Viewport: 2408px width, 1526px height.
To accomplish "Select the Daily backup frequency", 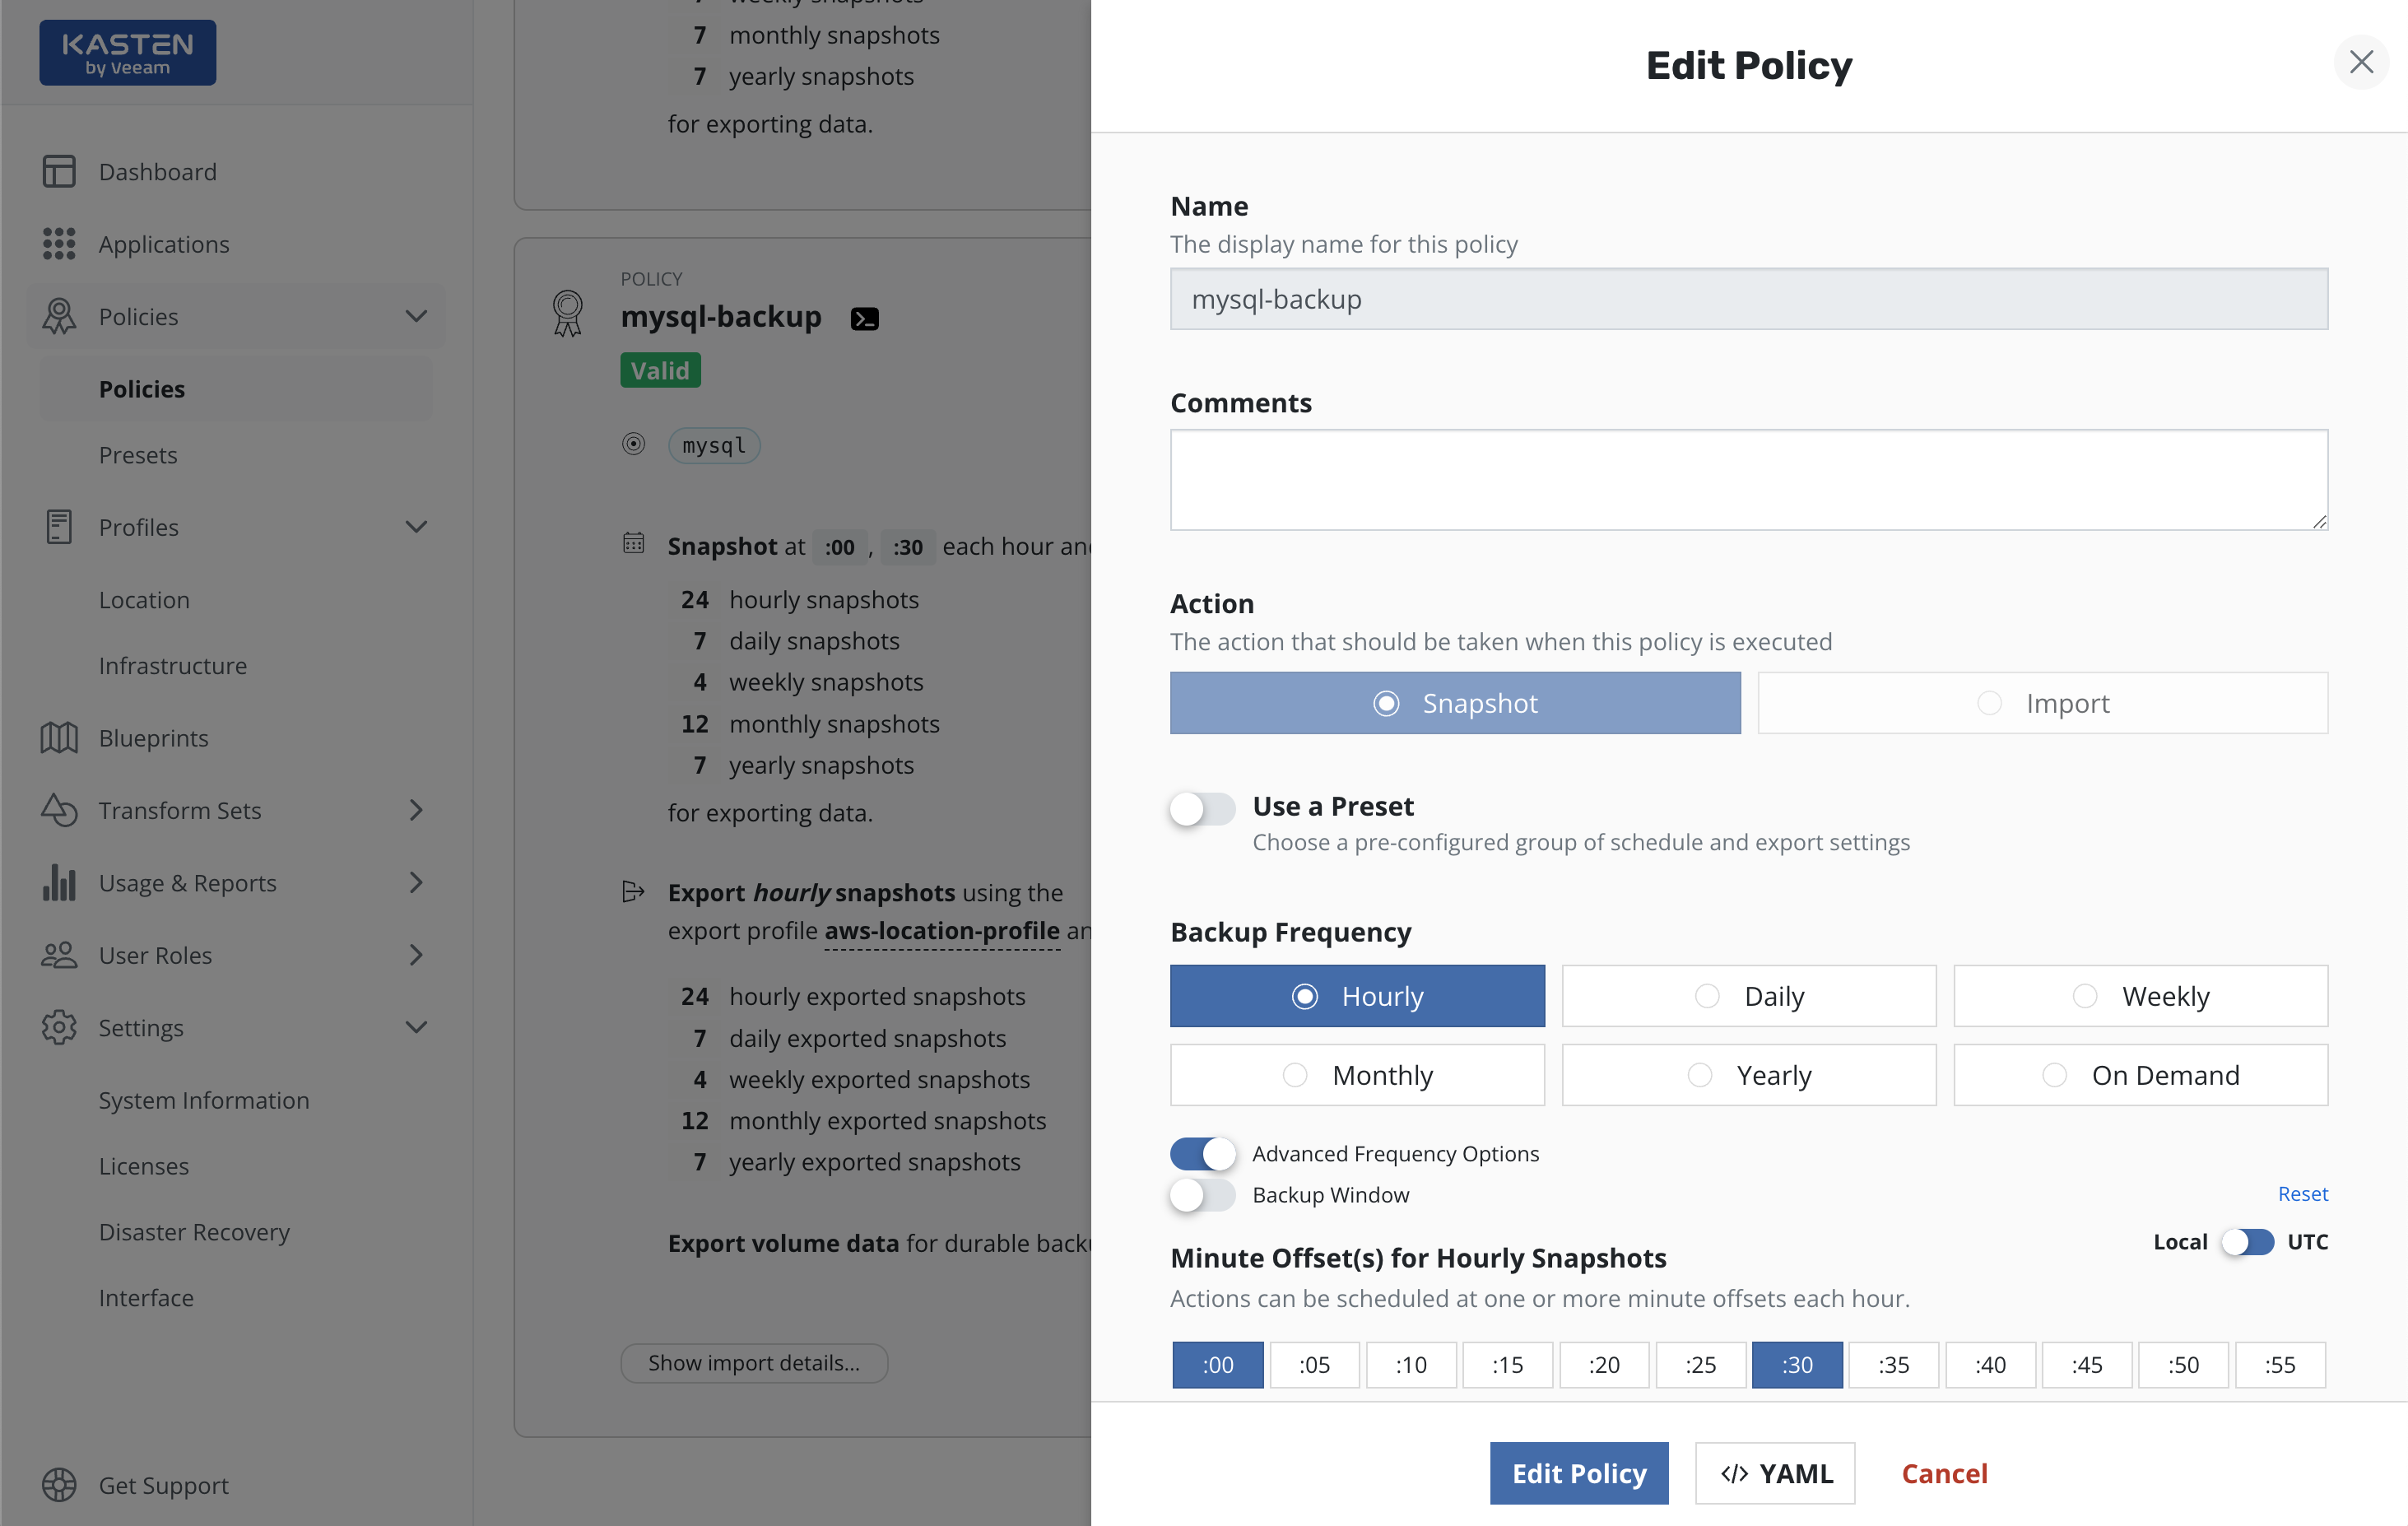I will [x=1748, y=996].
